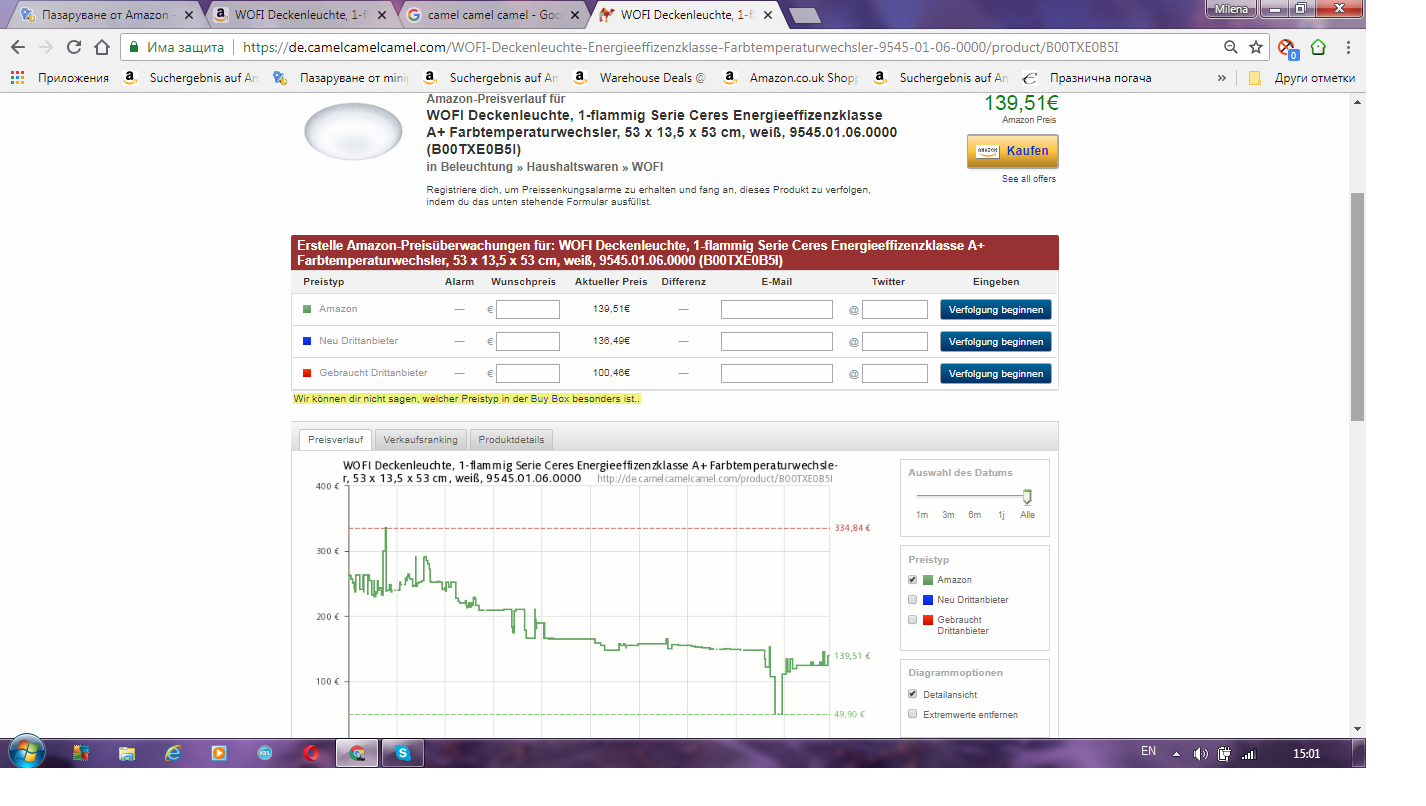Open the Apps grid icon in bookmarks bar
The height and width of the screenshot is (806, 1426).
[18, 78]
